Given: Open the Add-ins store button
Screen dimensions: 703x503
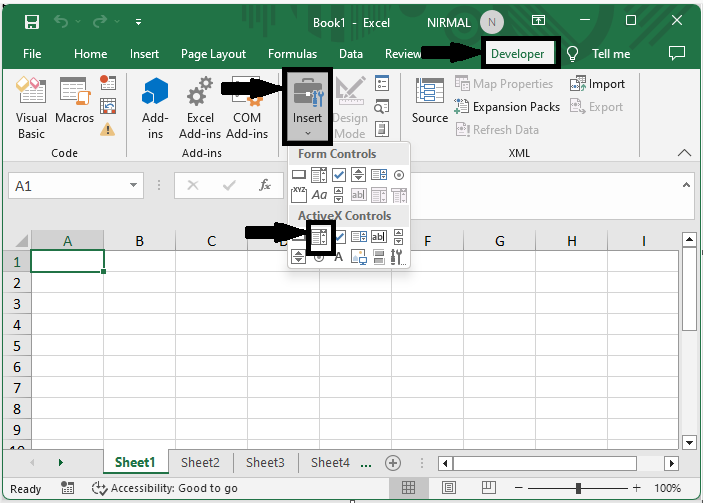Looking at the screenshot, I should [x=155, y=108].
